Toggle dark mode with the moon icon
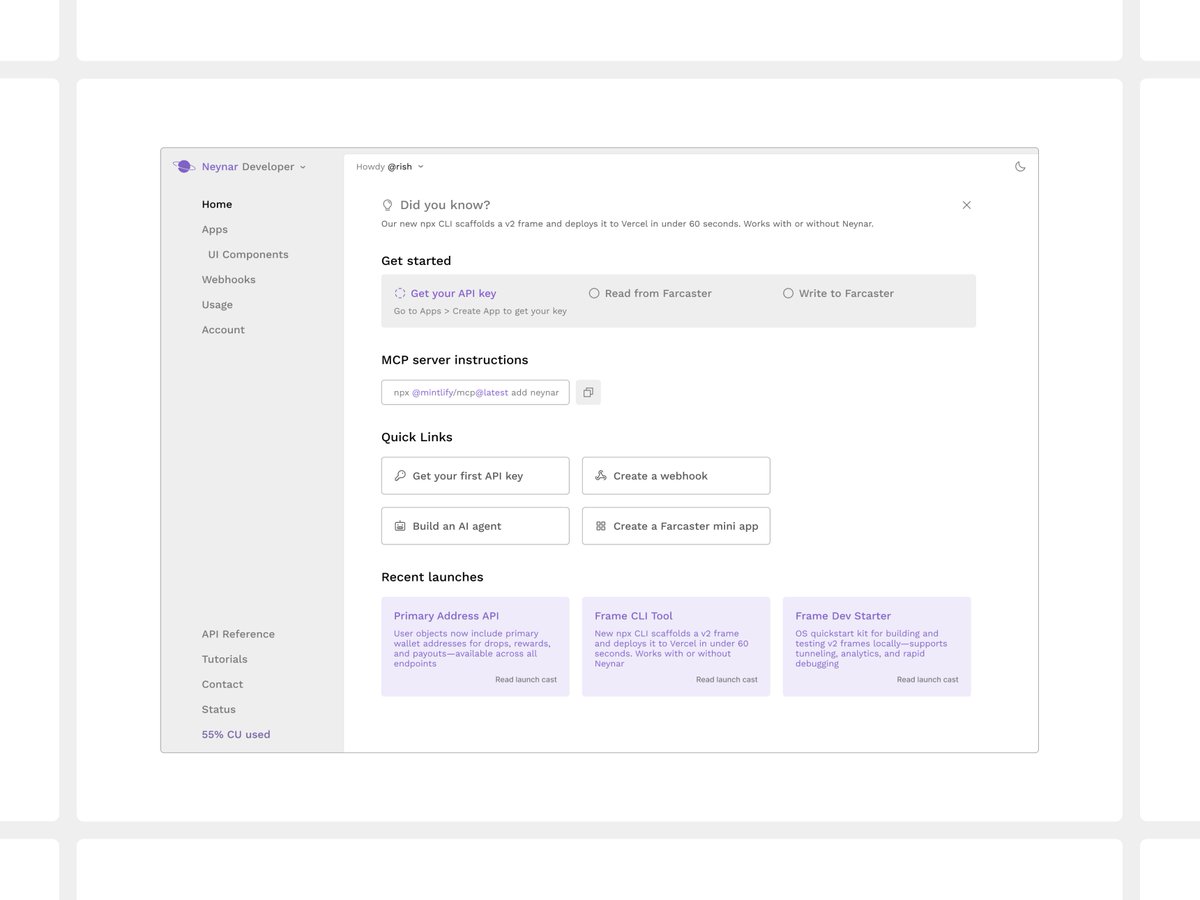Screen dimensions: 1200x900 pyautogui.click(x=1020, y=166)
